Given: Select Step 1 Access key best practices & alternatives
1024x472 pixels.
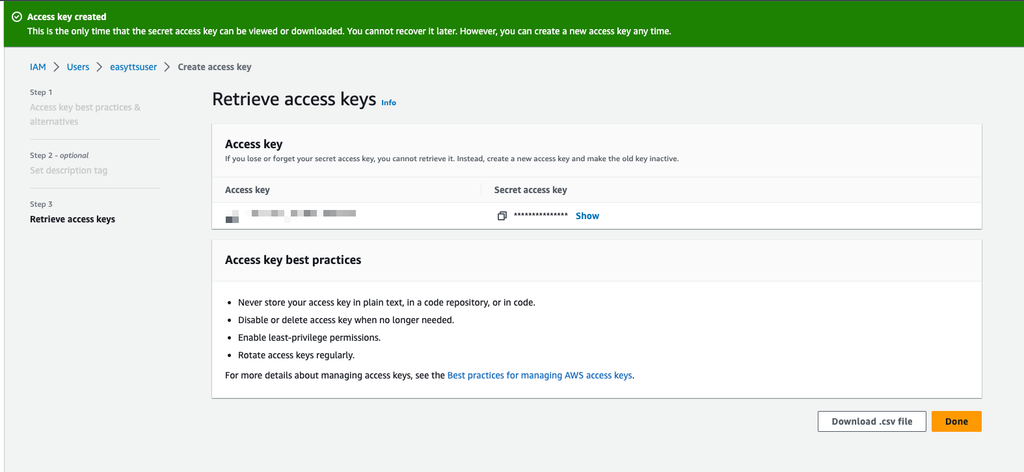Looking at the screenshot, I should click(86, 114).
